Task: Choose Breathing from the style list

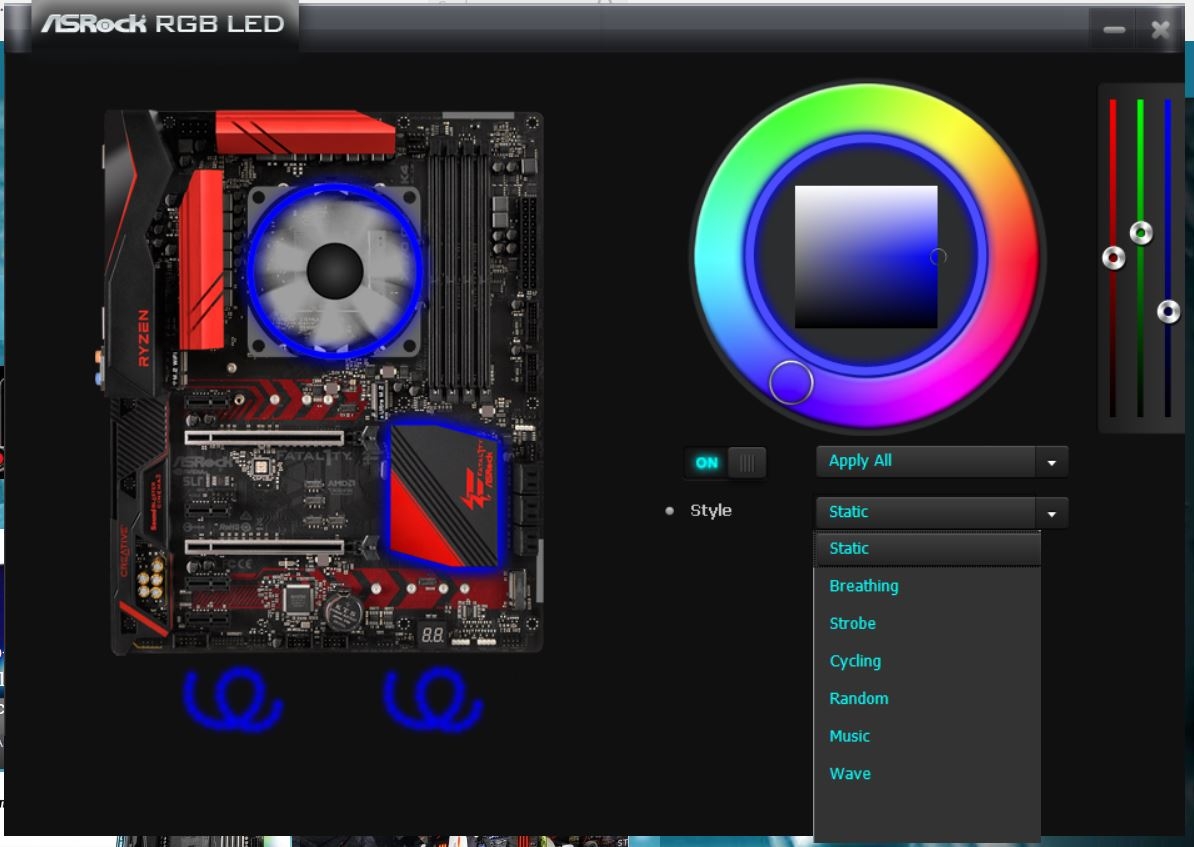Action: coord(864,586)
